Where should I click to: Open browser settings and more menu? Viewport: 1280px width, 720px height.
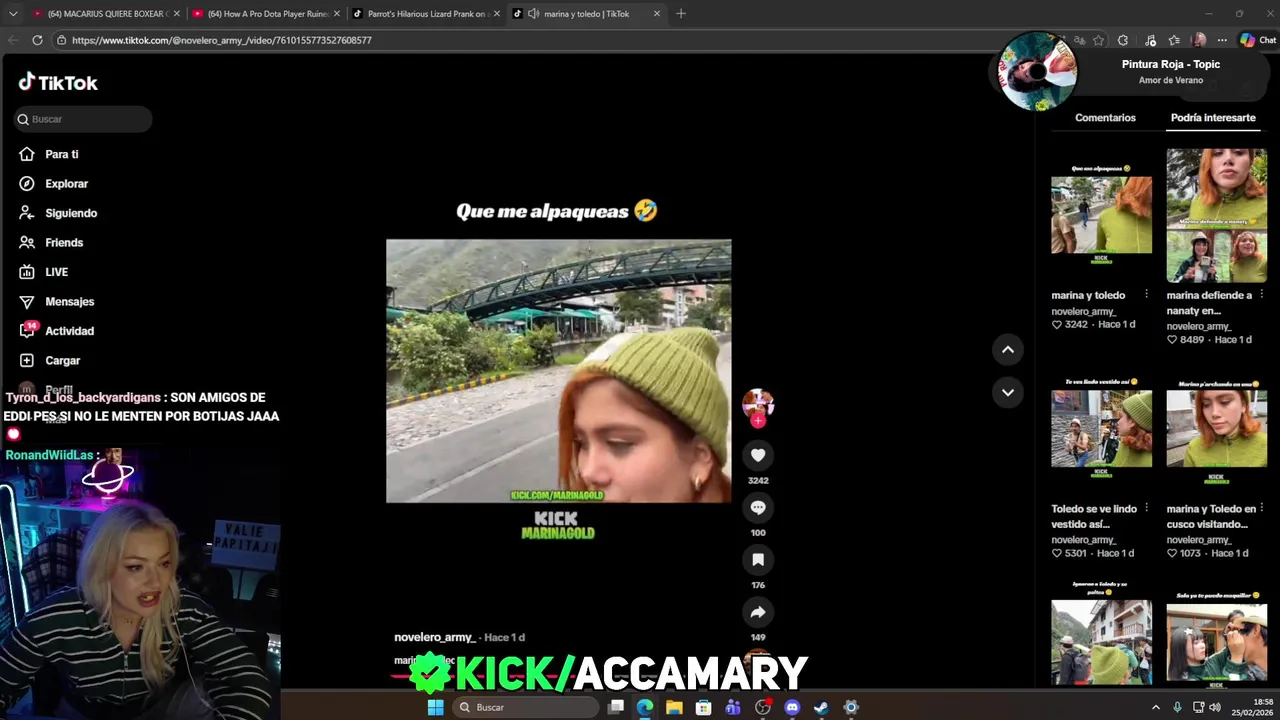1221,40
